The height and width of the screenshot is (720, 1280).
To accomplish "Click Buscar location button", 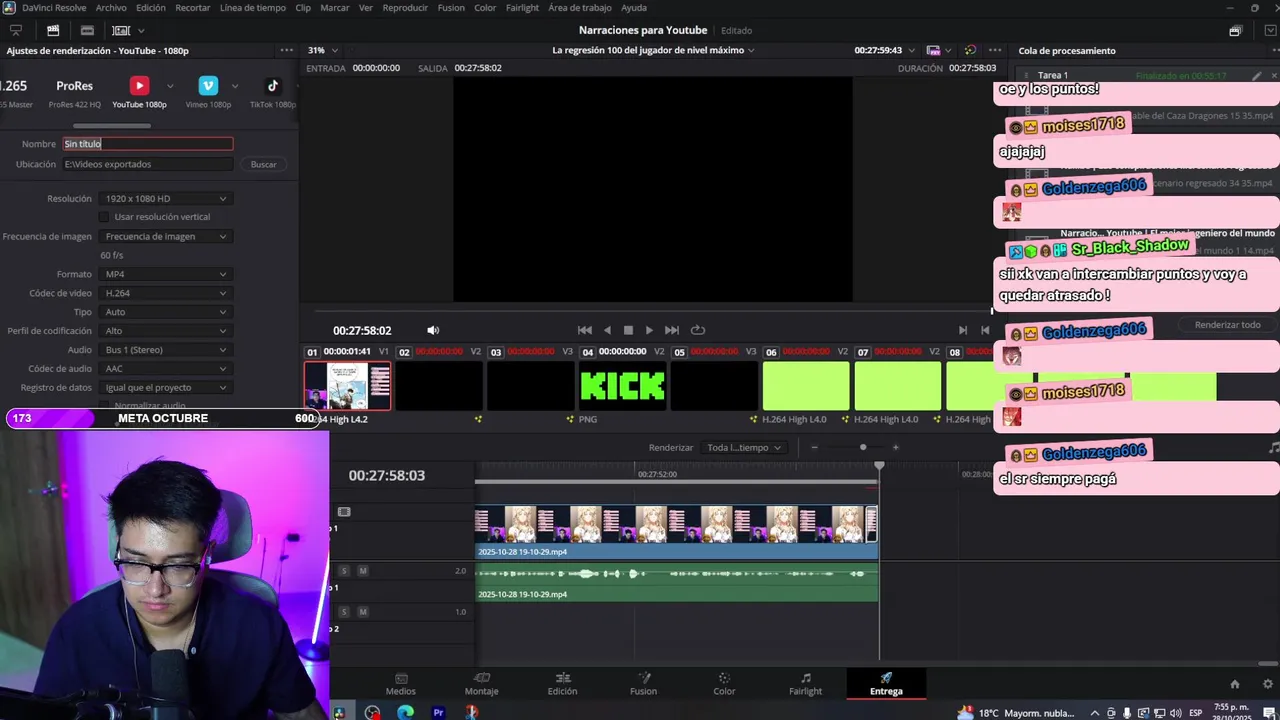I will (264, 164).
